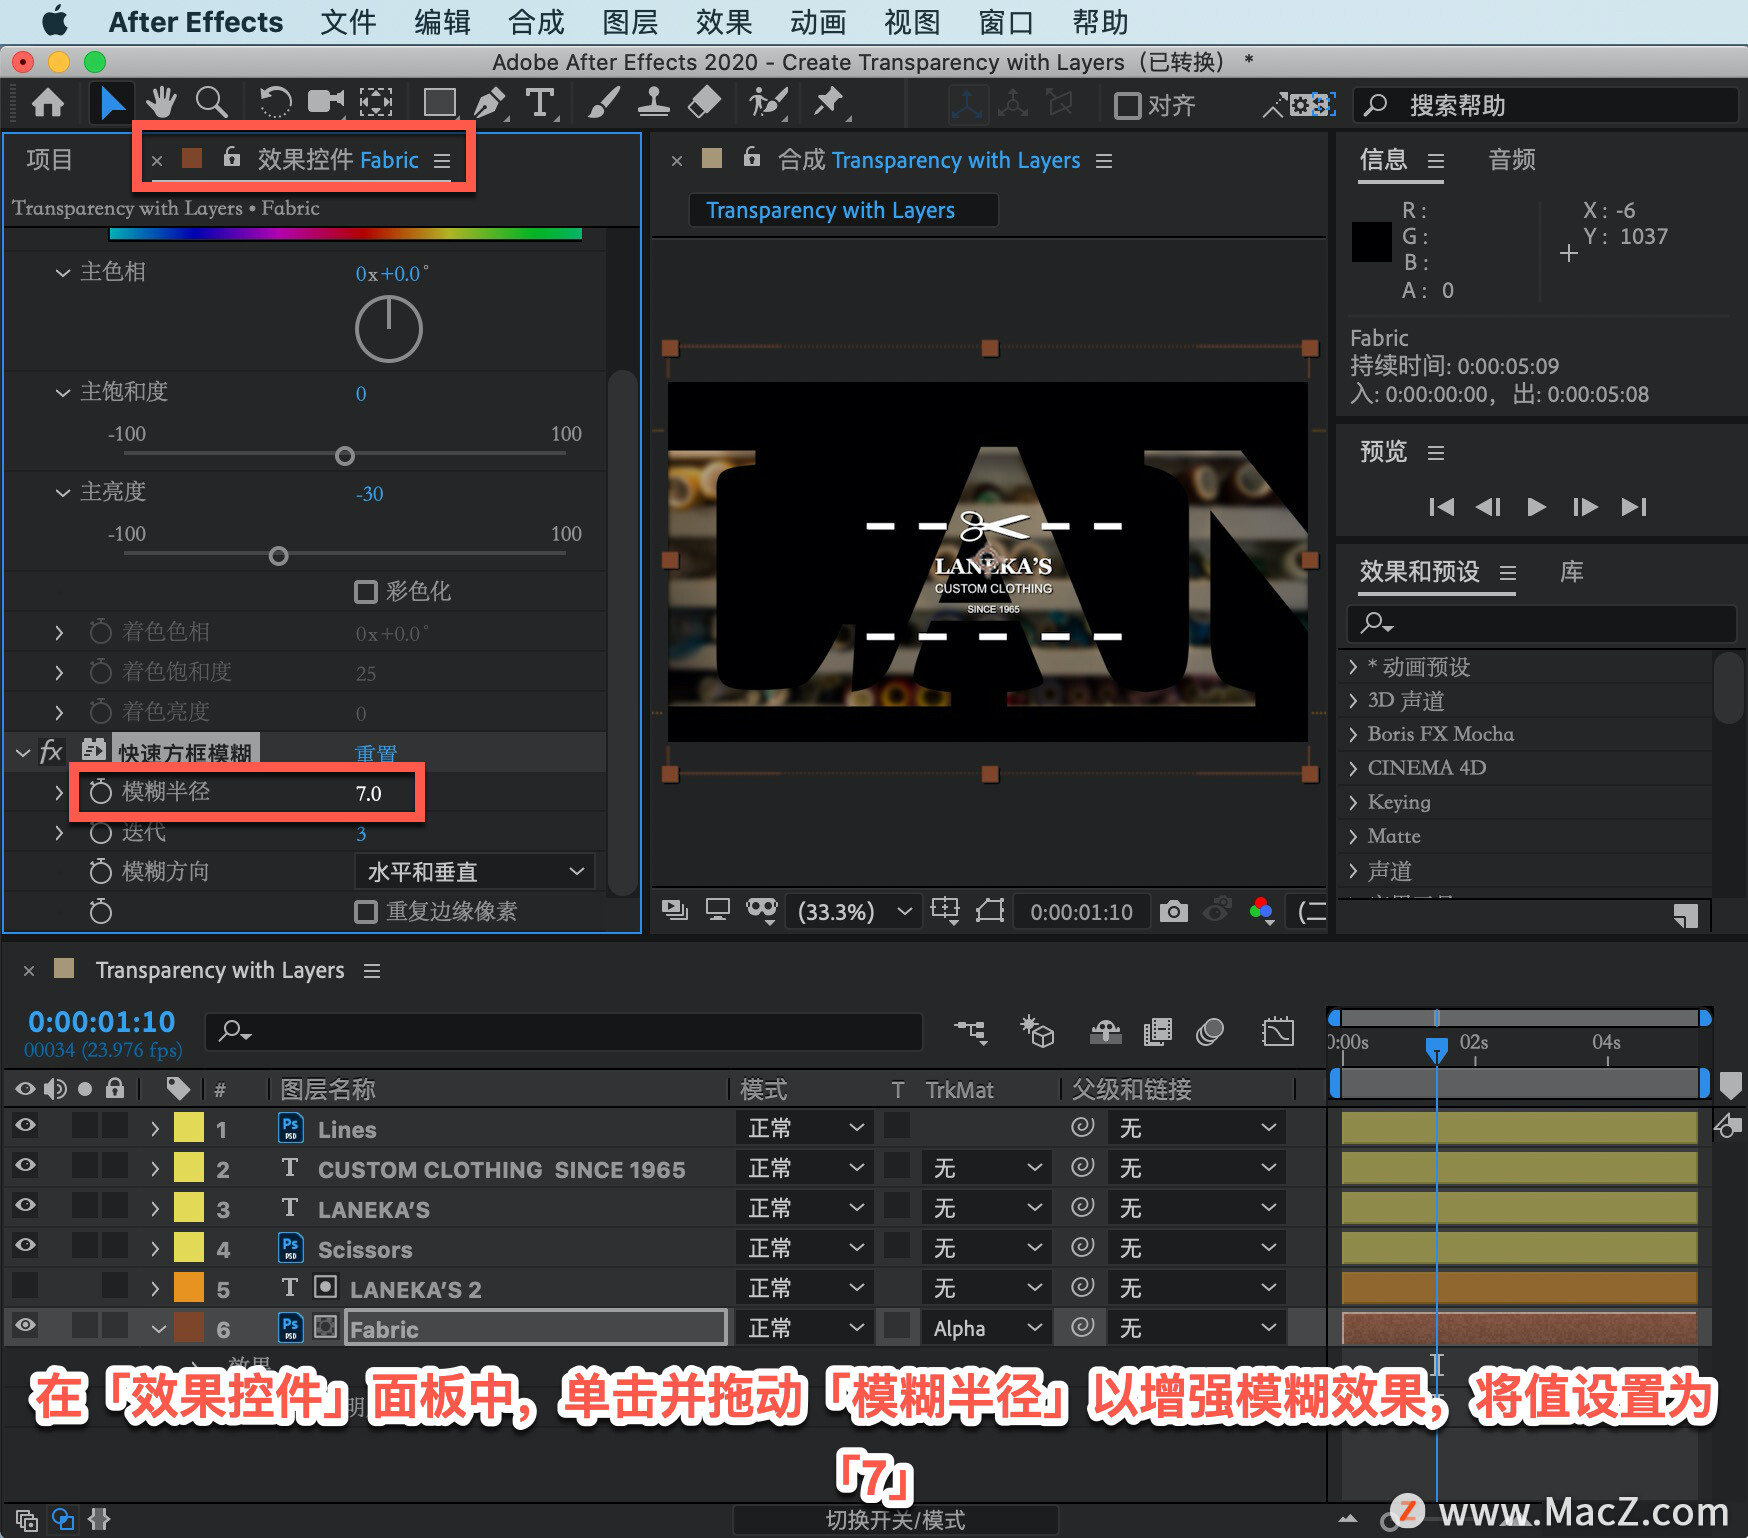Switch to the 库 tab
The height and width of the screenshot is (1538, 1748).
click(x=1572, y=572)
